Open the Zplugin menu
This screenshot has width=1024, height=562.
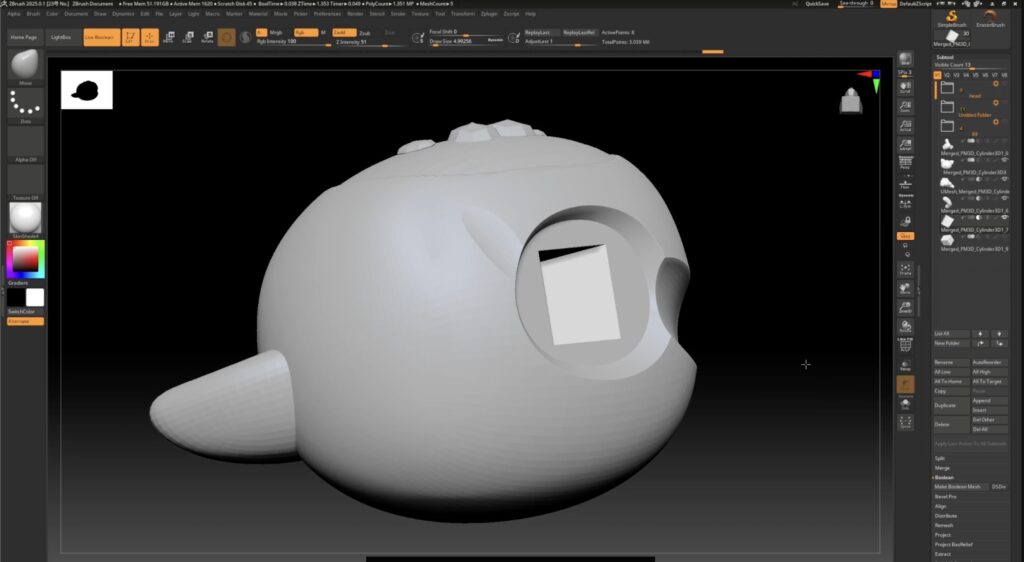point(488,14)
